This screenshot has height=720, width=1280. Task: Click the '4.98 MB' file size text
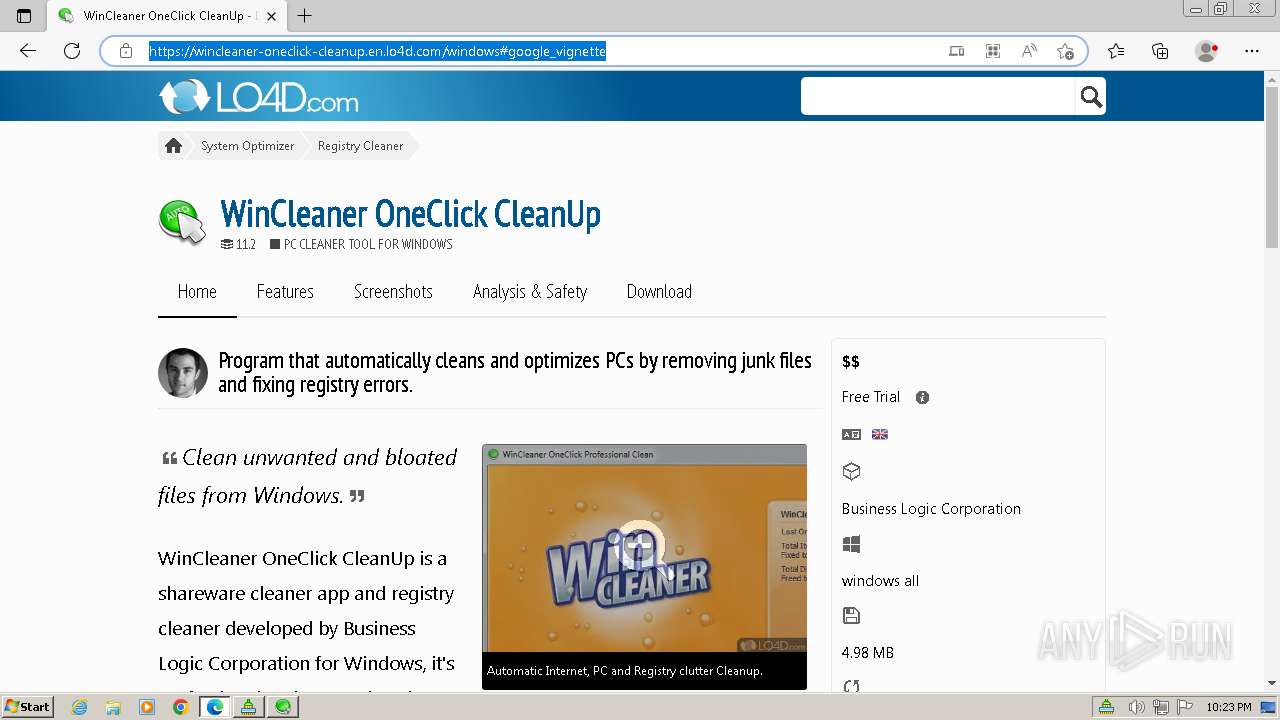(x=868, y=653)
